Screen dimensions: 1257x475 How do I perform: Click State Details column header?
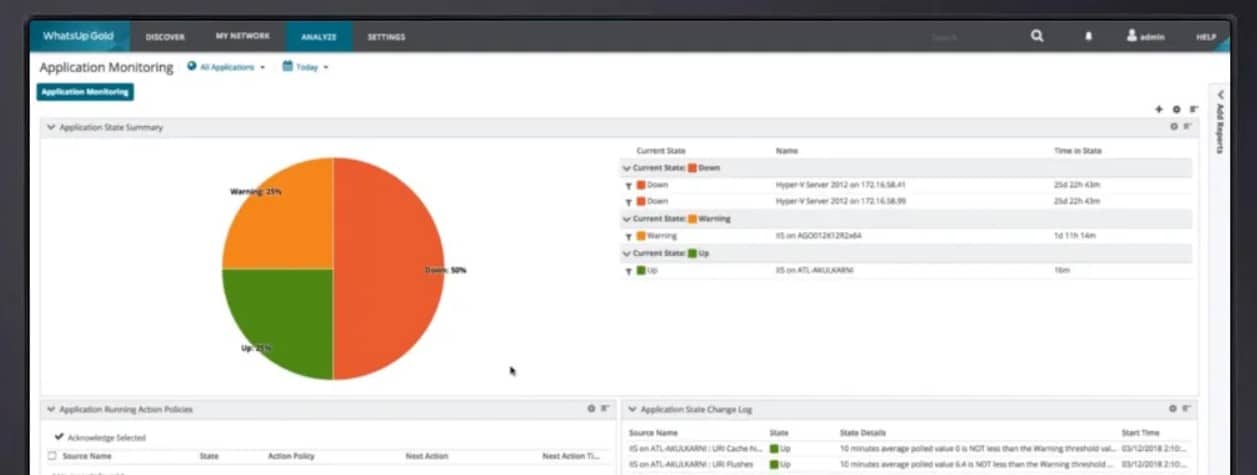pyautogui.click(x=862, y=433)
